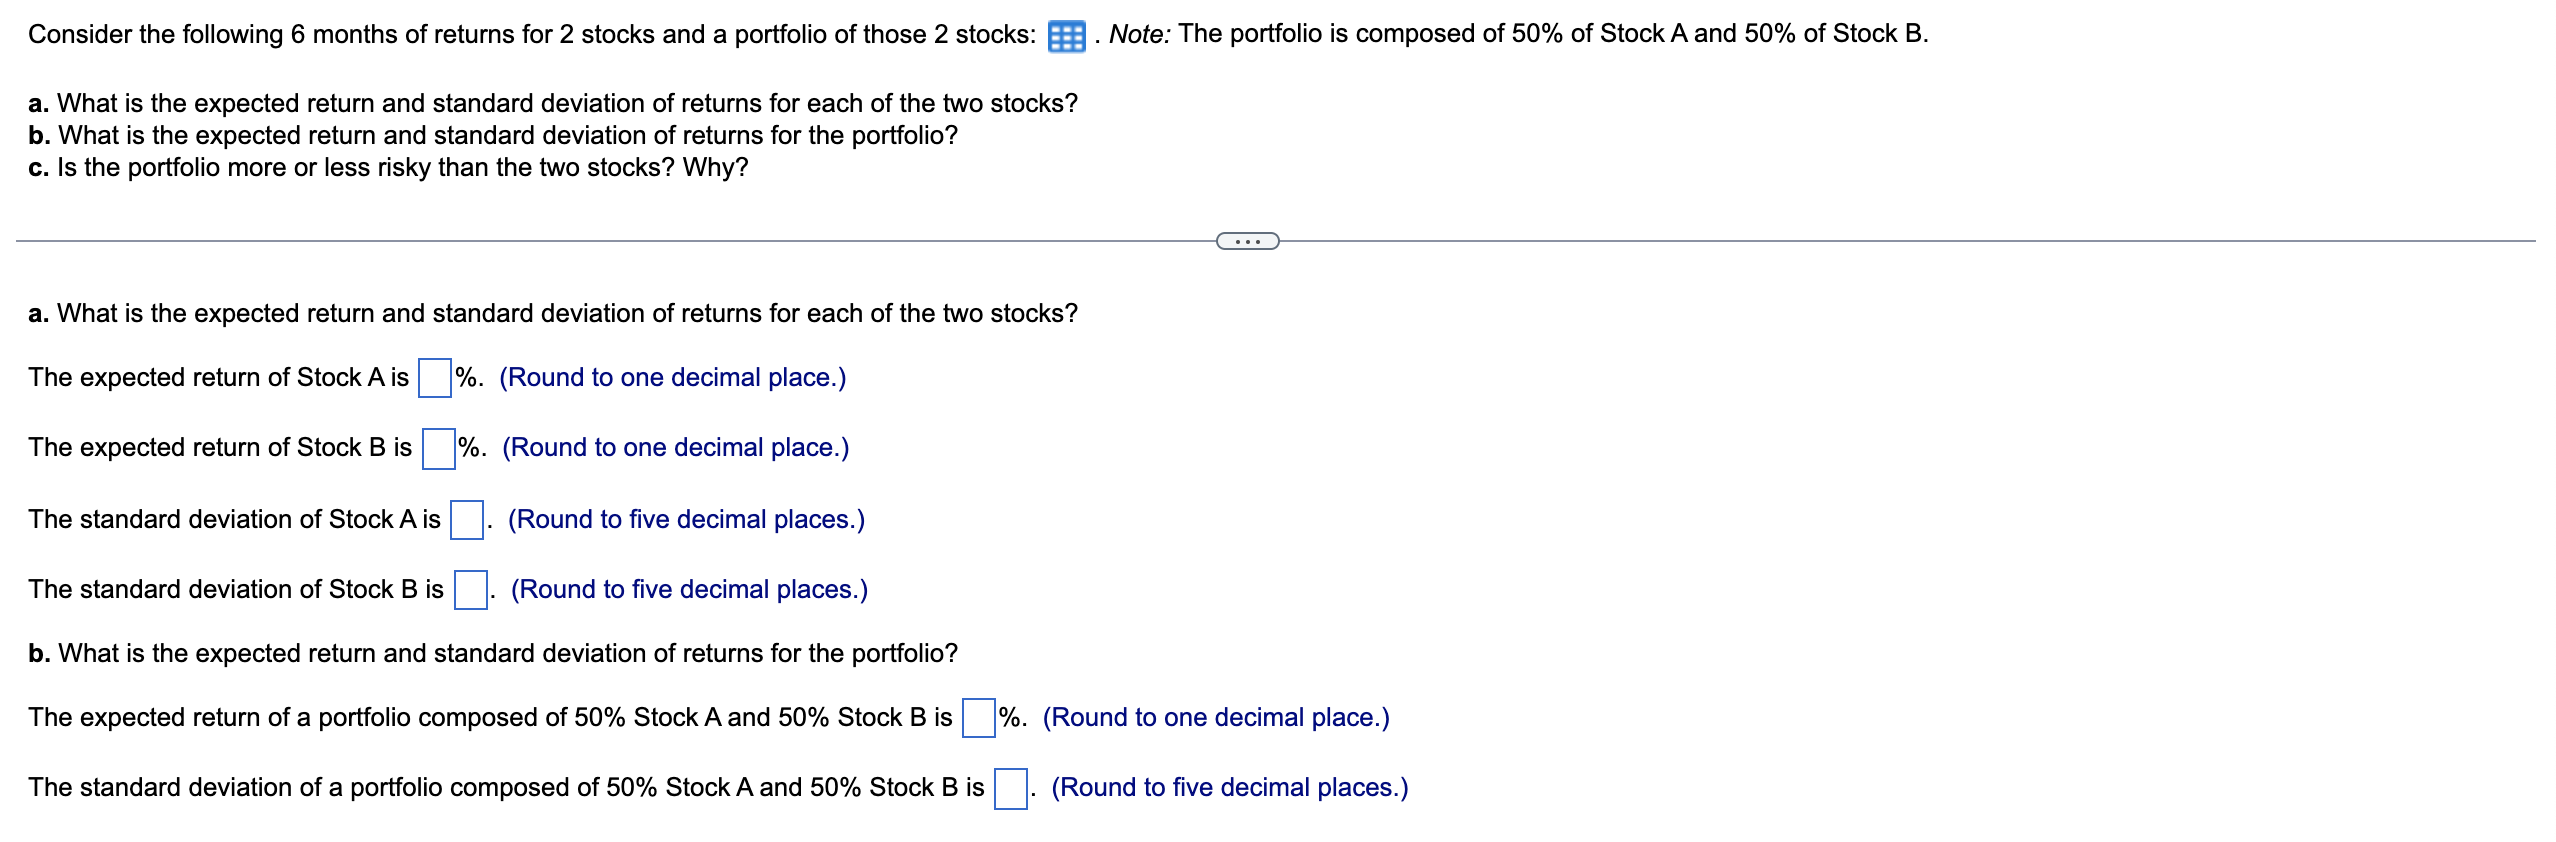Click the top part b question line
Image resolution: width=2556 pixels, height=842 pixels.
click(493, 135)
